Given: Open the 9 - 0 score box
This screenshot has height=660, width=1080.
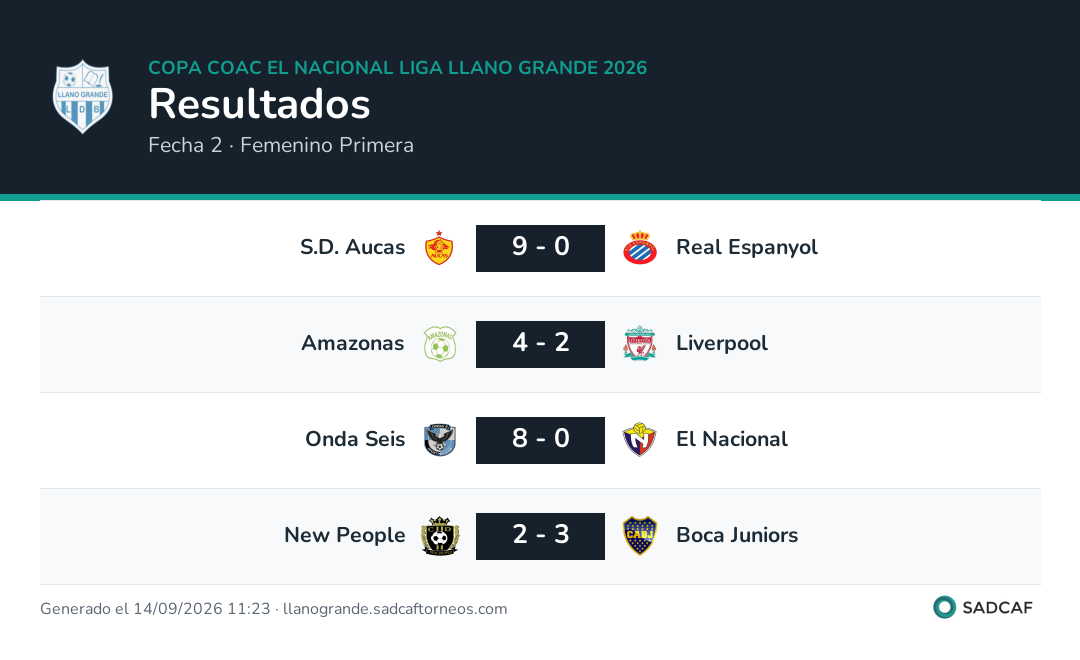Looking at the screenshot, I should (541, 248).
